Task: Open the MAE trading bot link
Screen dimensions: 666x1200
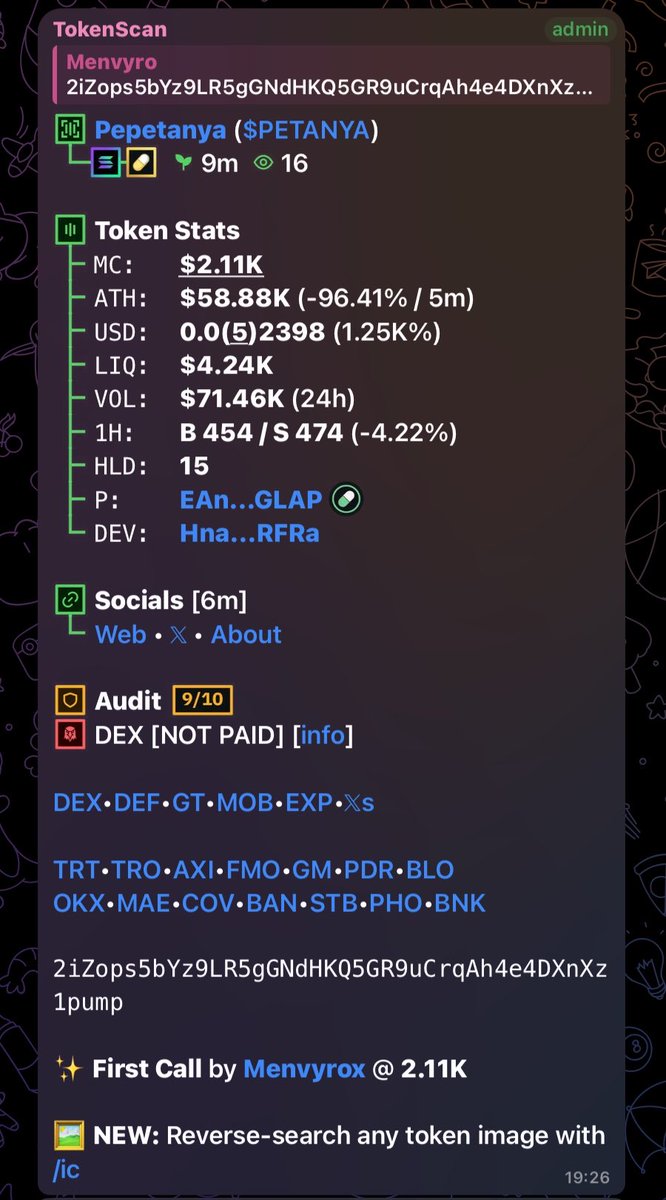Action: [143, 903]
